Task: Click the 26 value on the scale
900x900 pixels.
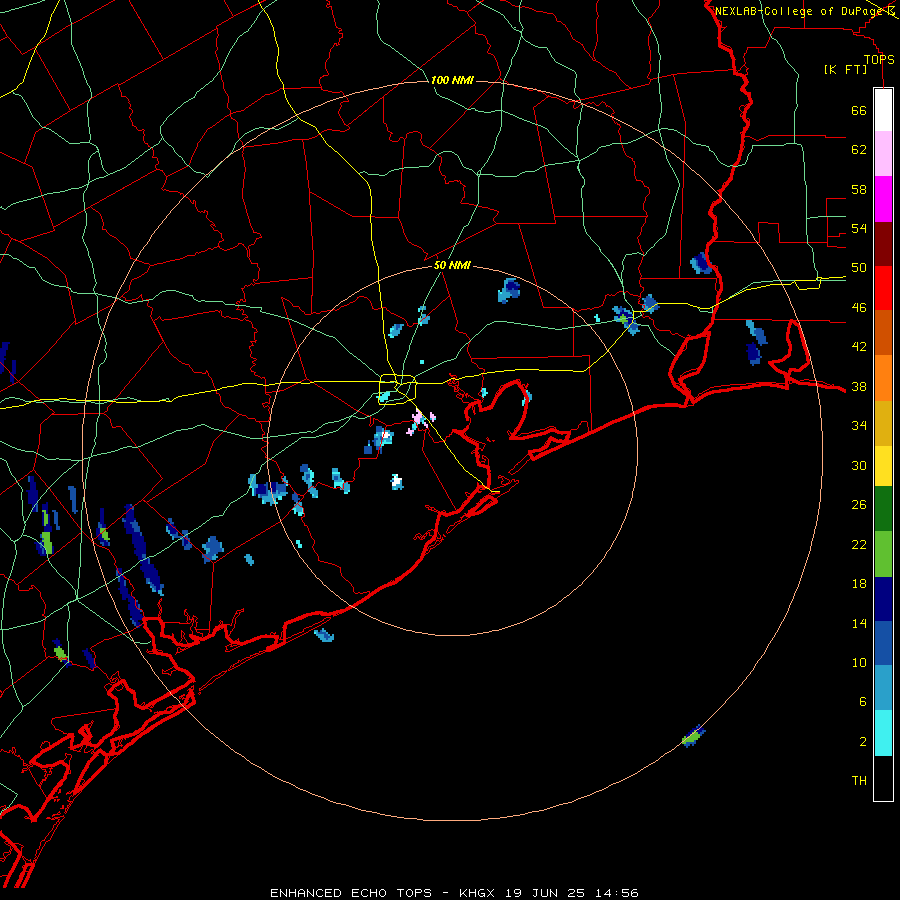Action: [859, 505]
